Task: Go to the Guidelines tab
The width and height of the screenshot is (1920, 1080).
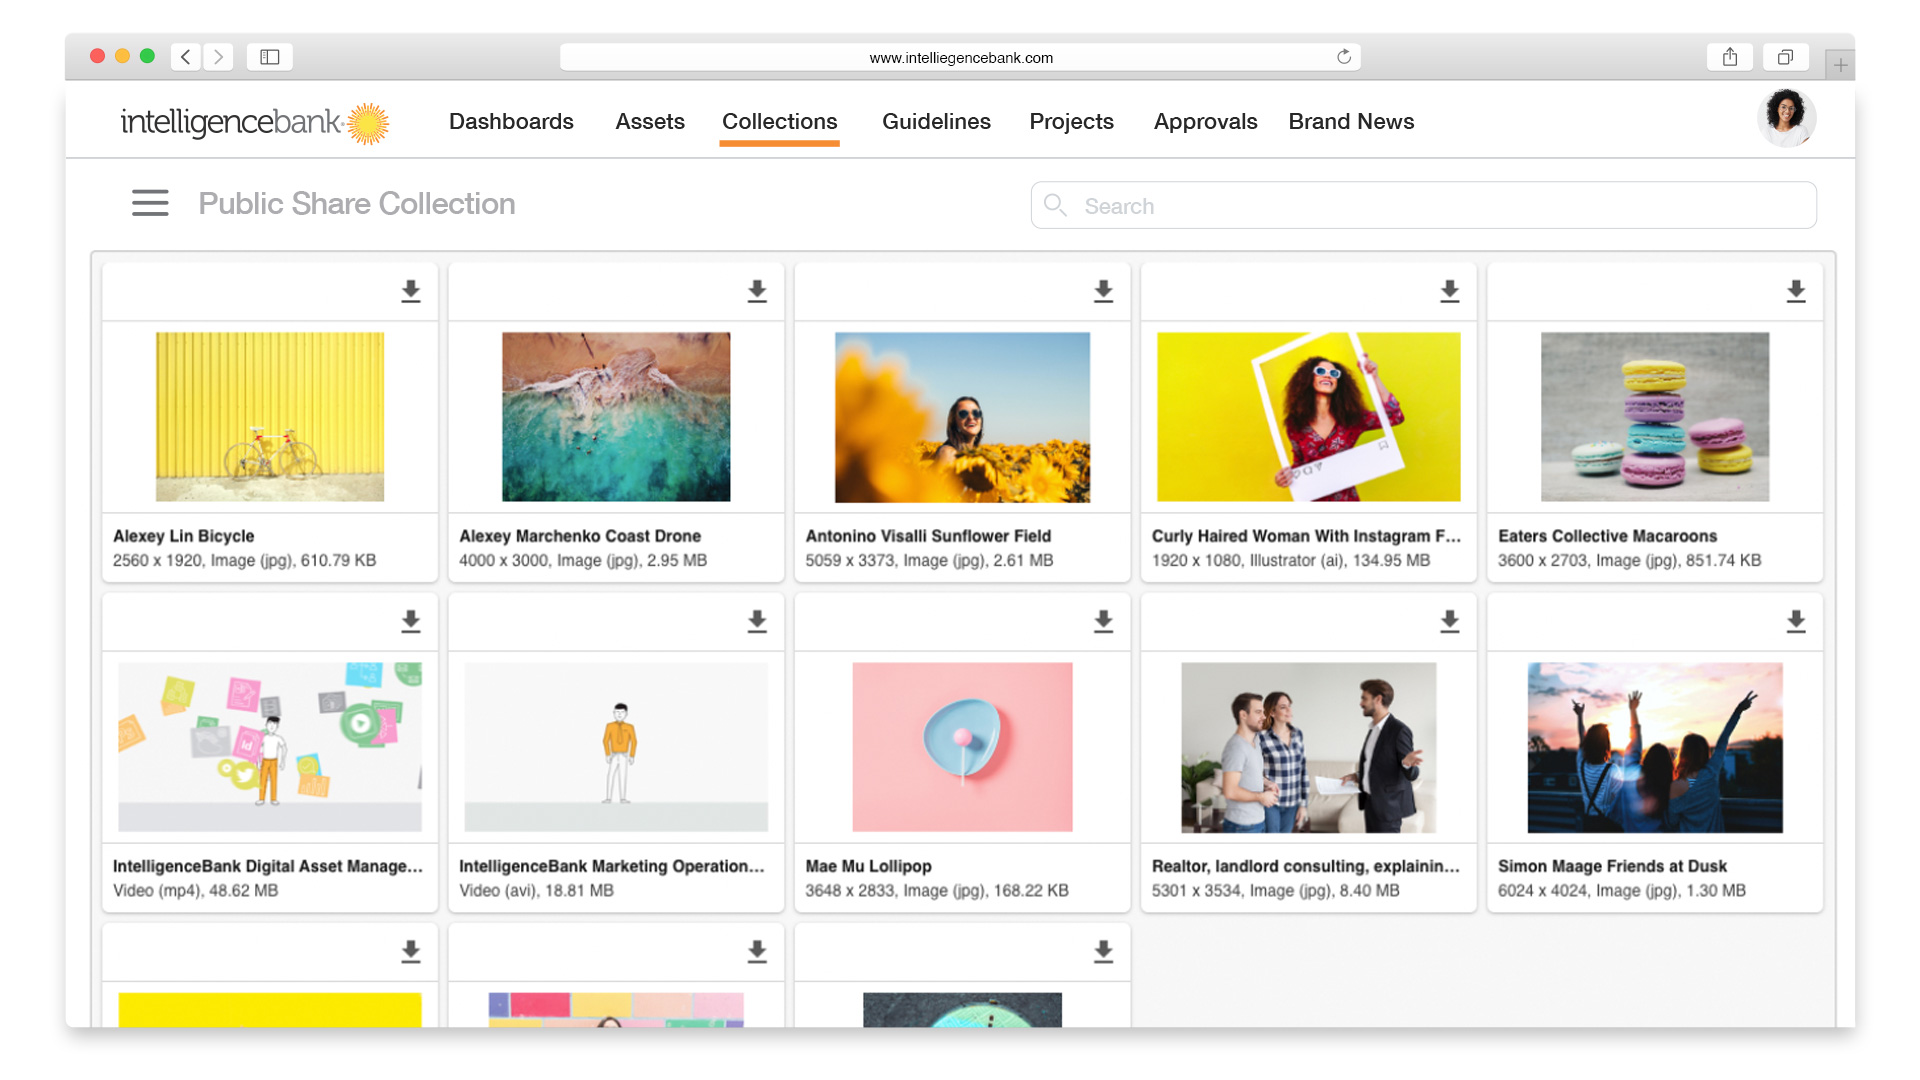Action: pos(936,121)
